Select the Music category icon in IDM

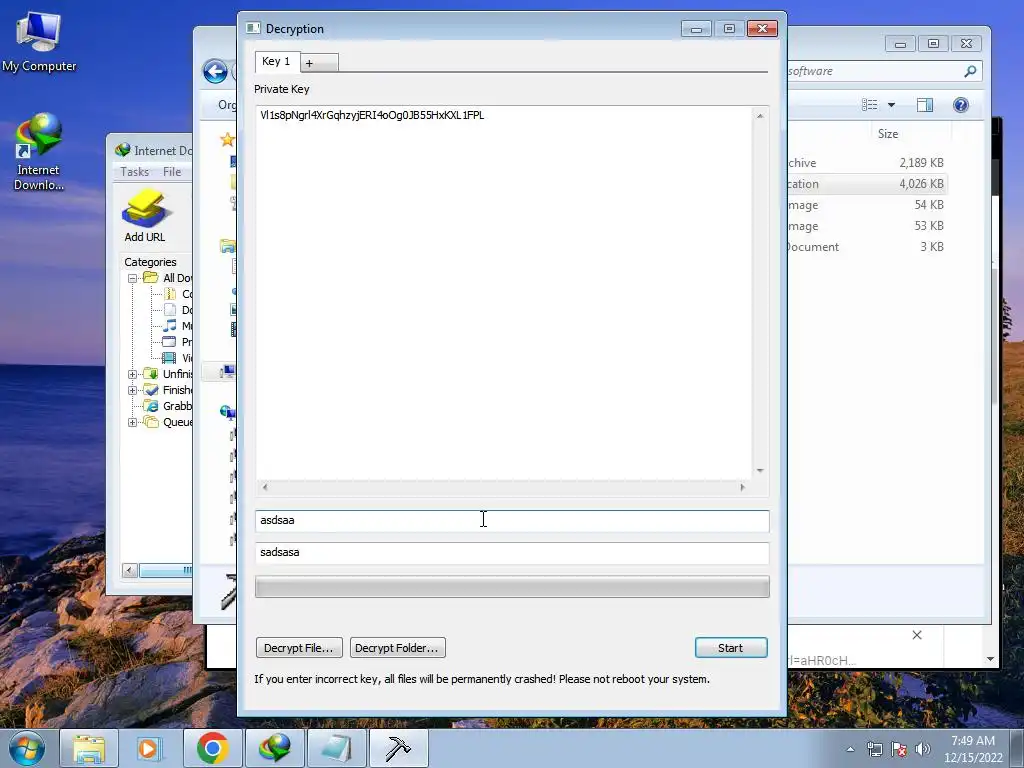pos(169,325)
